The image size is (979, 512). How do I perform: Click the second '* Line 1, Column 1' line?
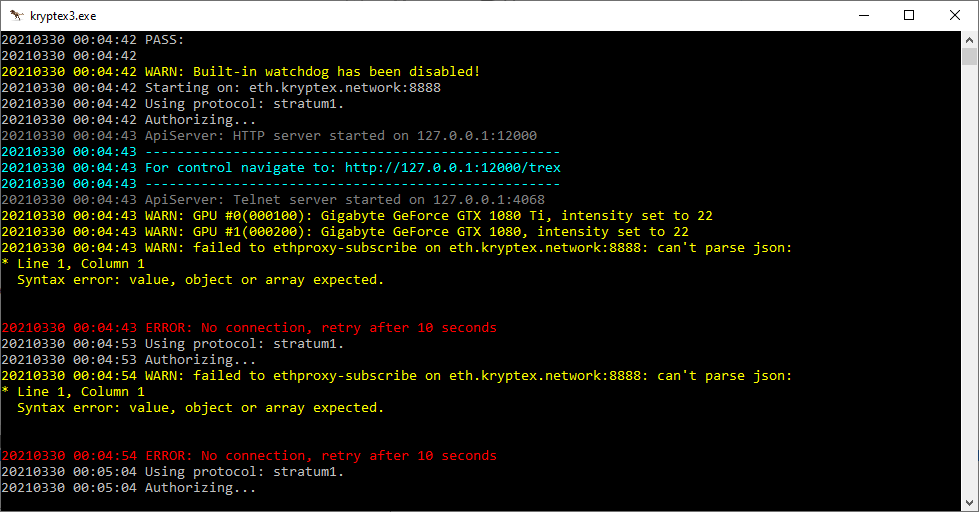[73, 391]
